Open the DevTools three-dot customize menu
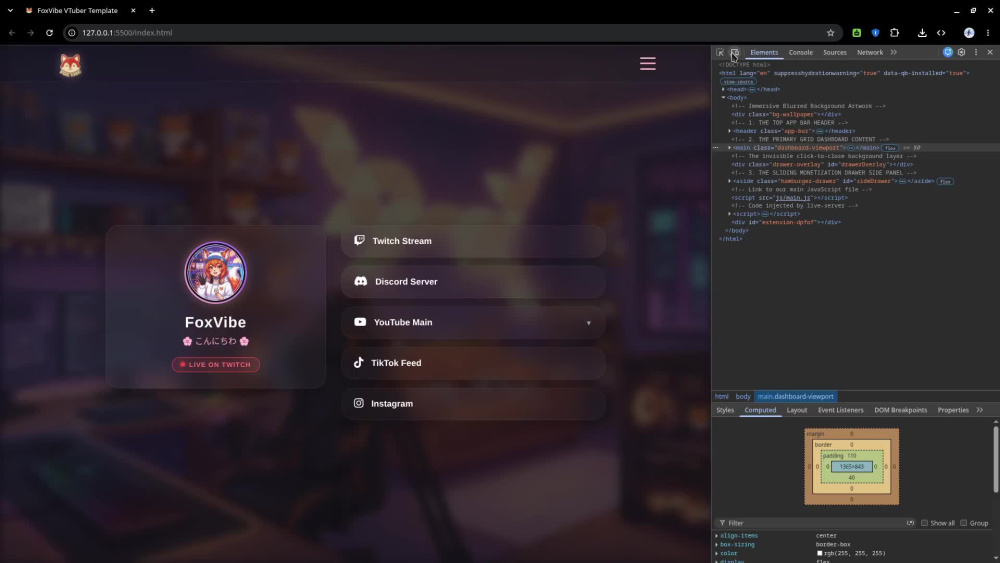Image resolution: width=1000 pixels, height=563 pixels. tap(976, 52)
